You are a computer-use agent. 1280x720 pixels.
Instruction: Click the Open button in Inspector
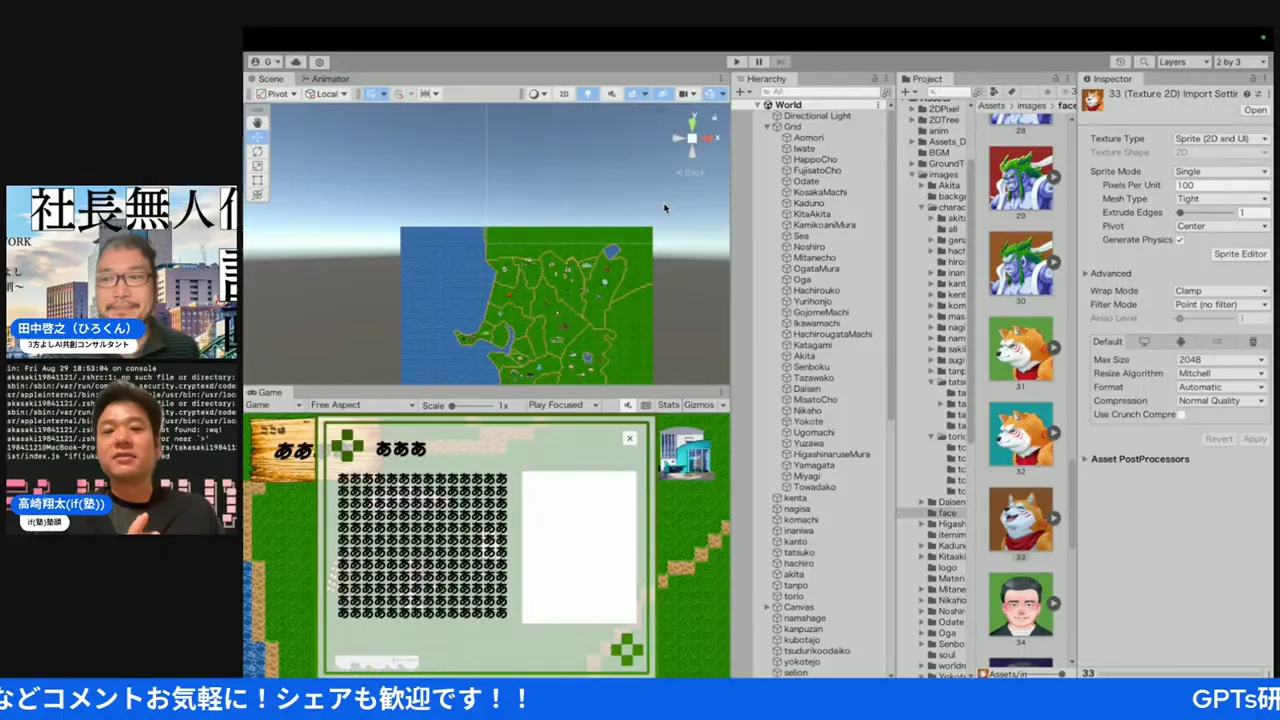point(1254,110)
